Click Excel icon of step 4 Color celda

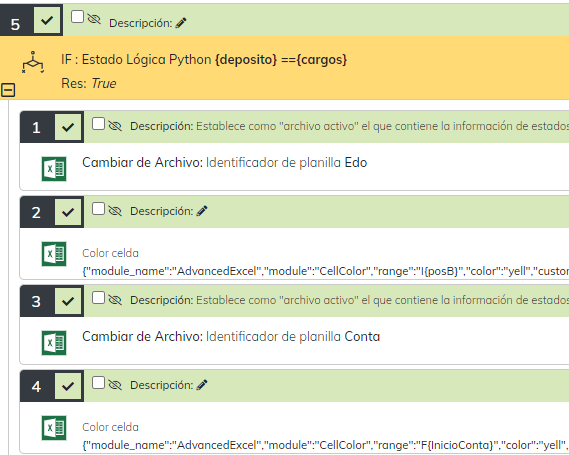pos(54,428)
